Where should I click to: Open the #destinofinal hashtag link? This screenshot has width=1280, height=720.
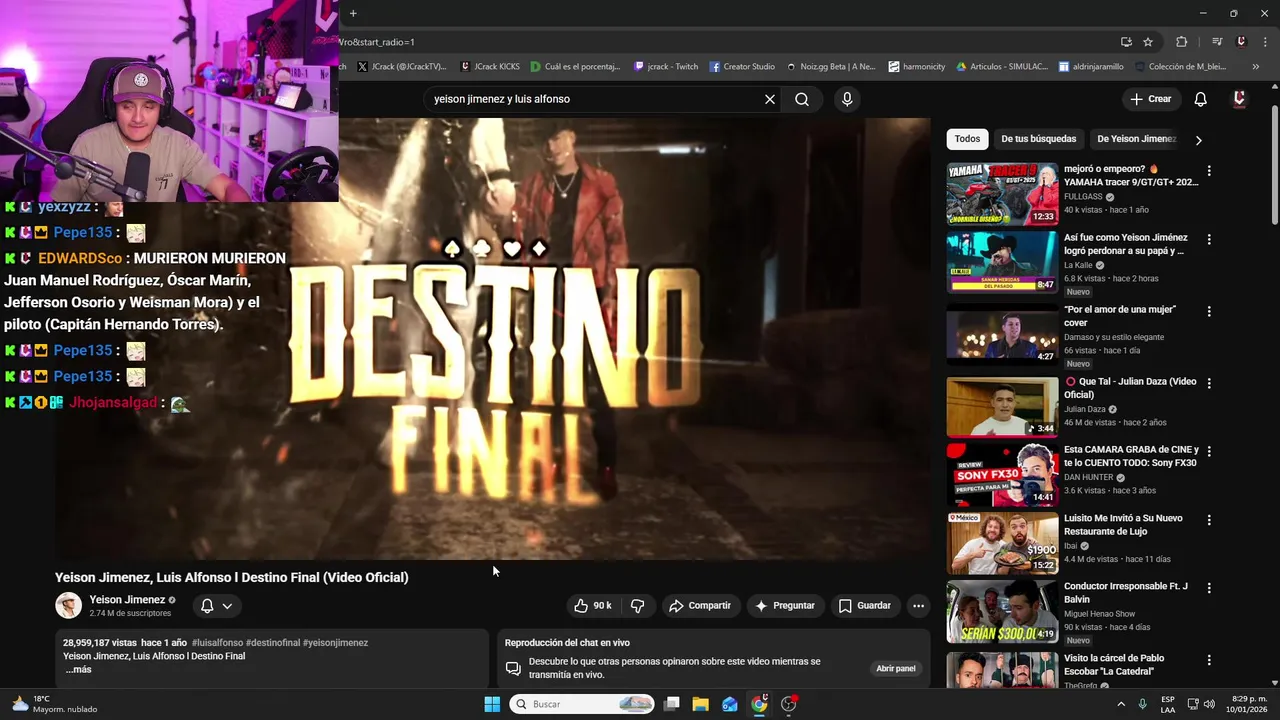coord(272,643)
